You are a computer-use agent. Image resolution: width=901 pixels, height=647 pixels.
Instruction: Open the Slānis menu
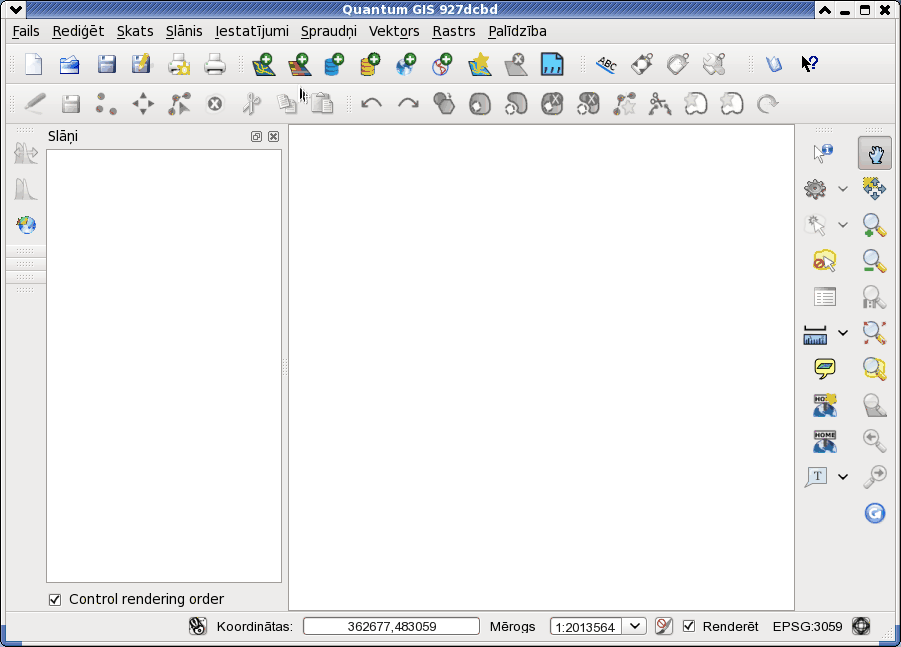(184, 31)
